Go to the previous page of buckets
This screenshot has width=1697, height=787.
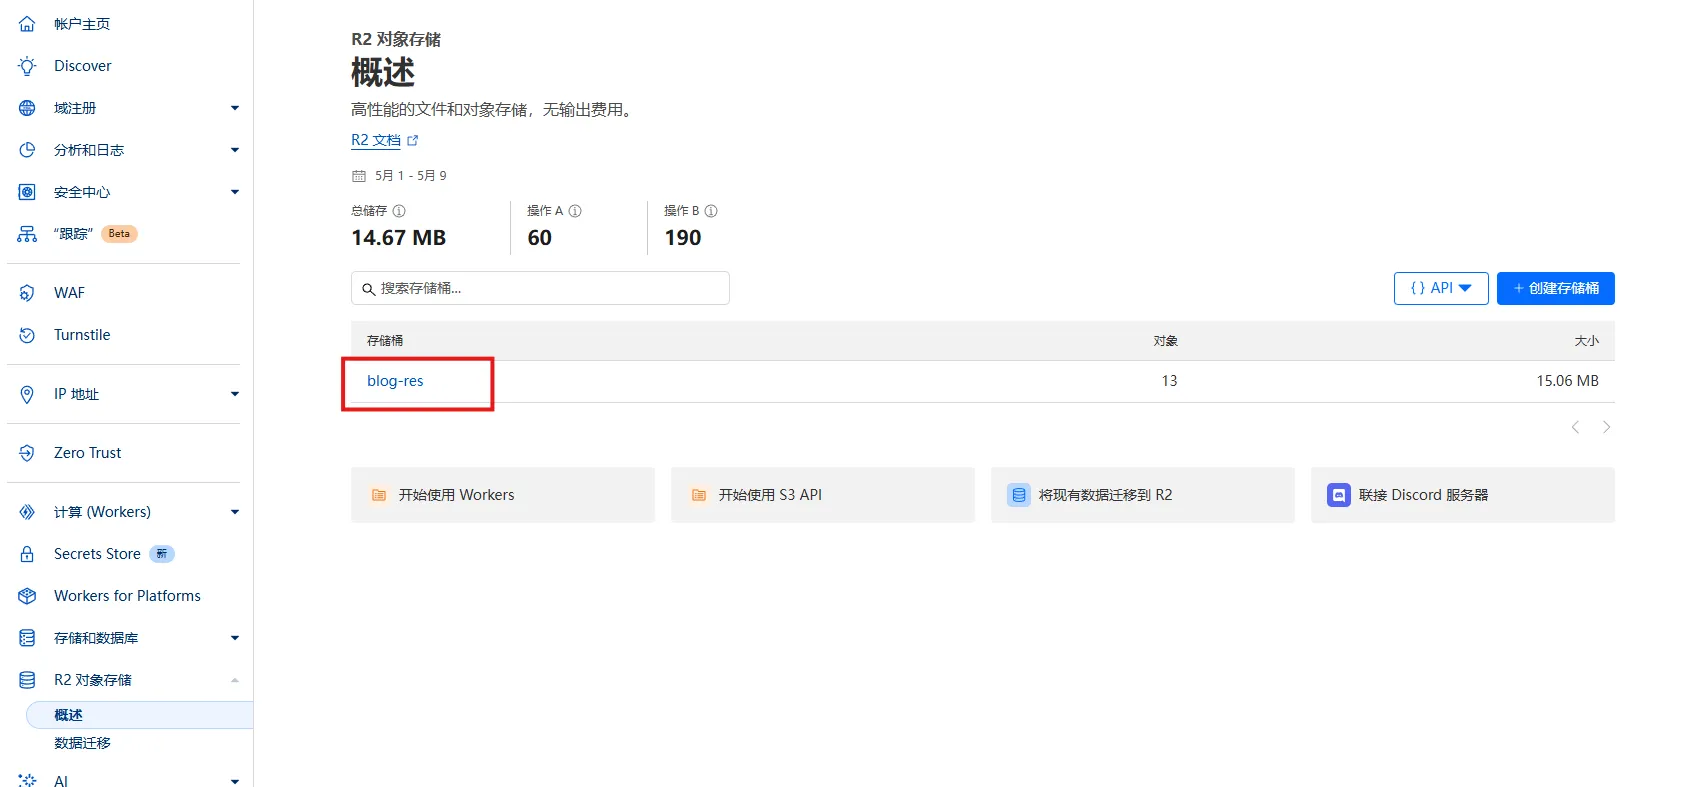(1575, 427)
